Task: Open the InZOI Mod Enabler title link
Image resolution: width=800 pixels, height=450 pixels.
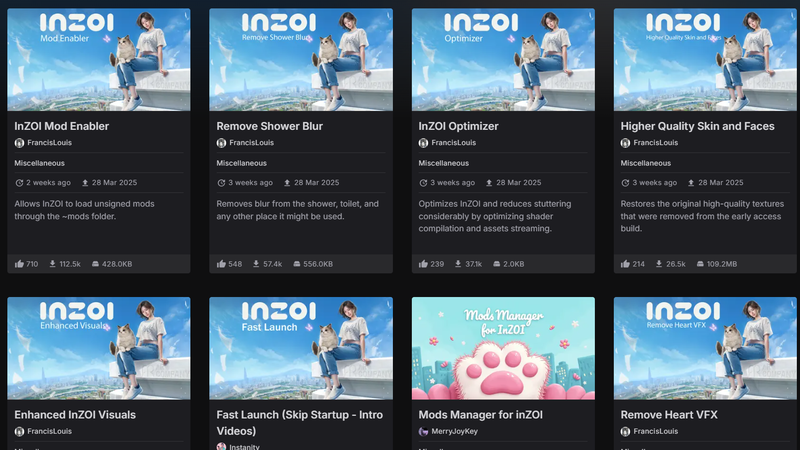Action: [62, 127]
